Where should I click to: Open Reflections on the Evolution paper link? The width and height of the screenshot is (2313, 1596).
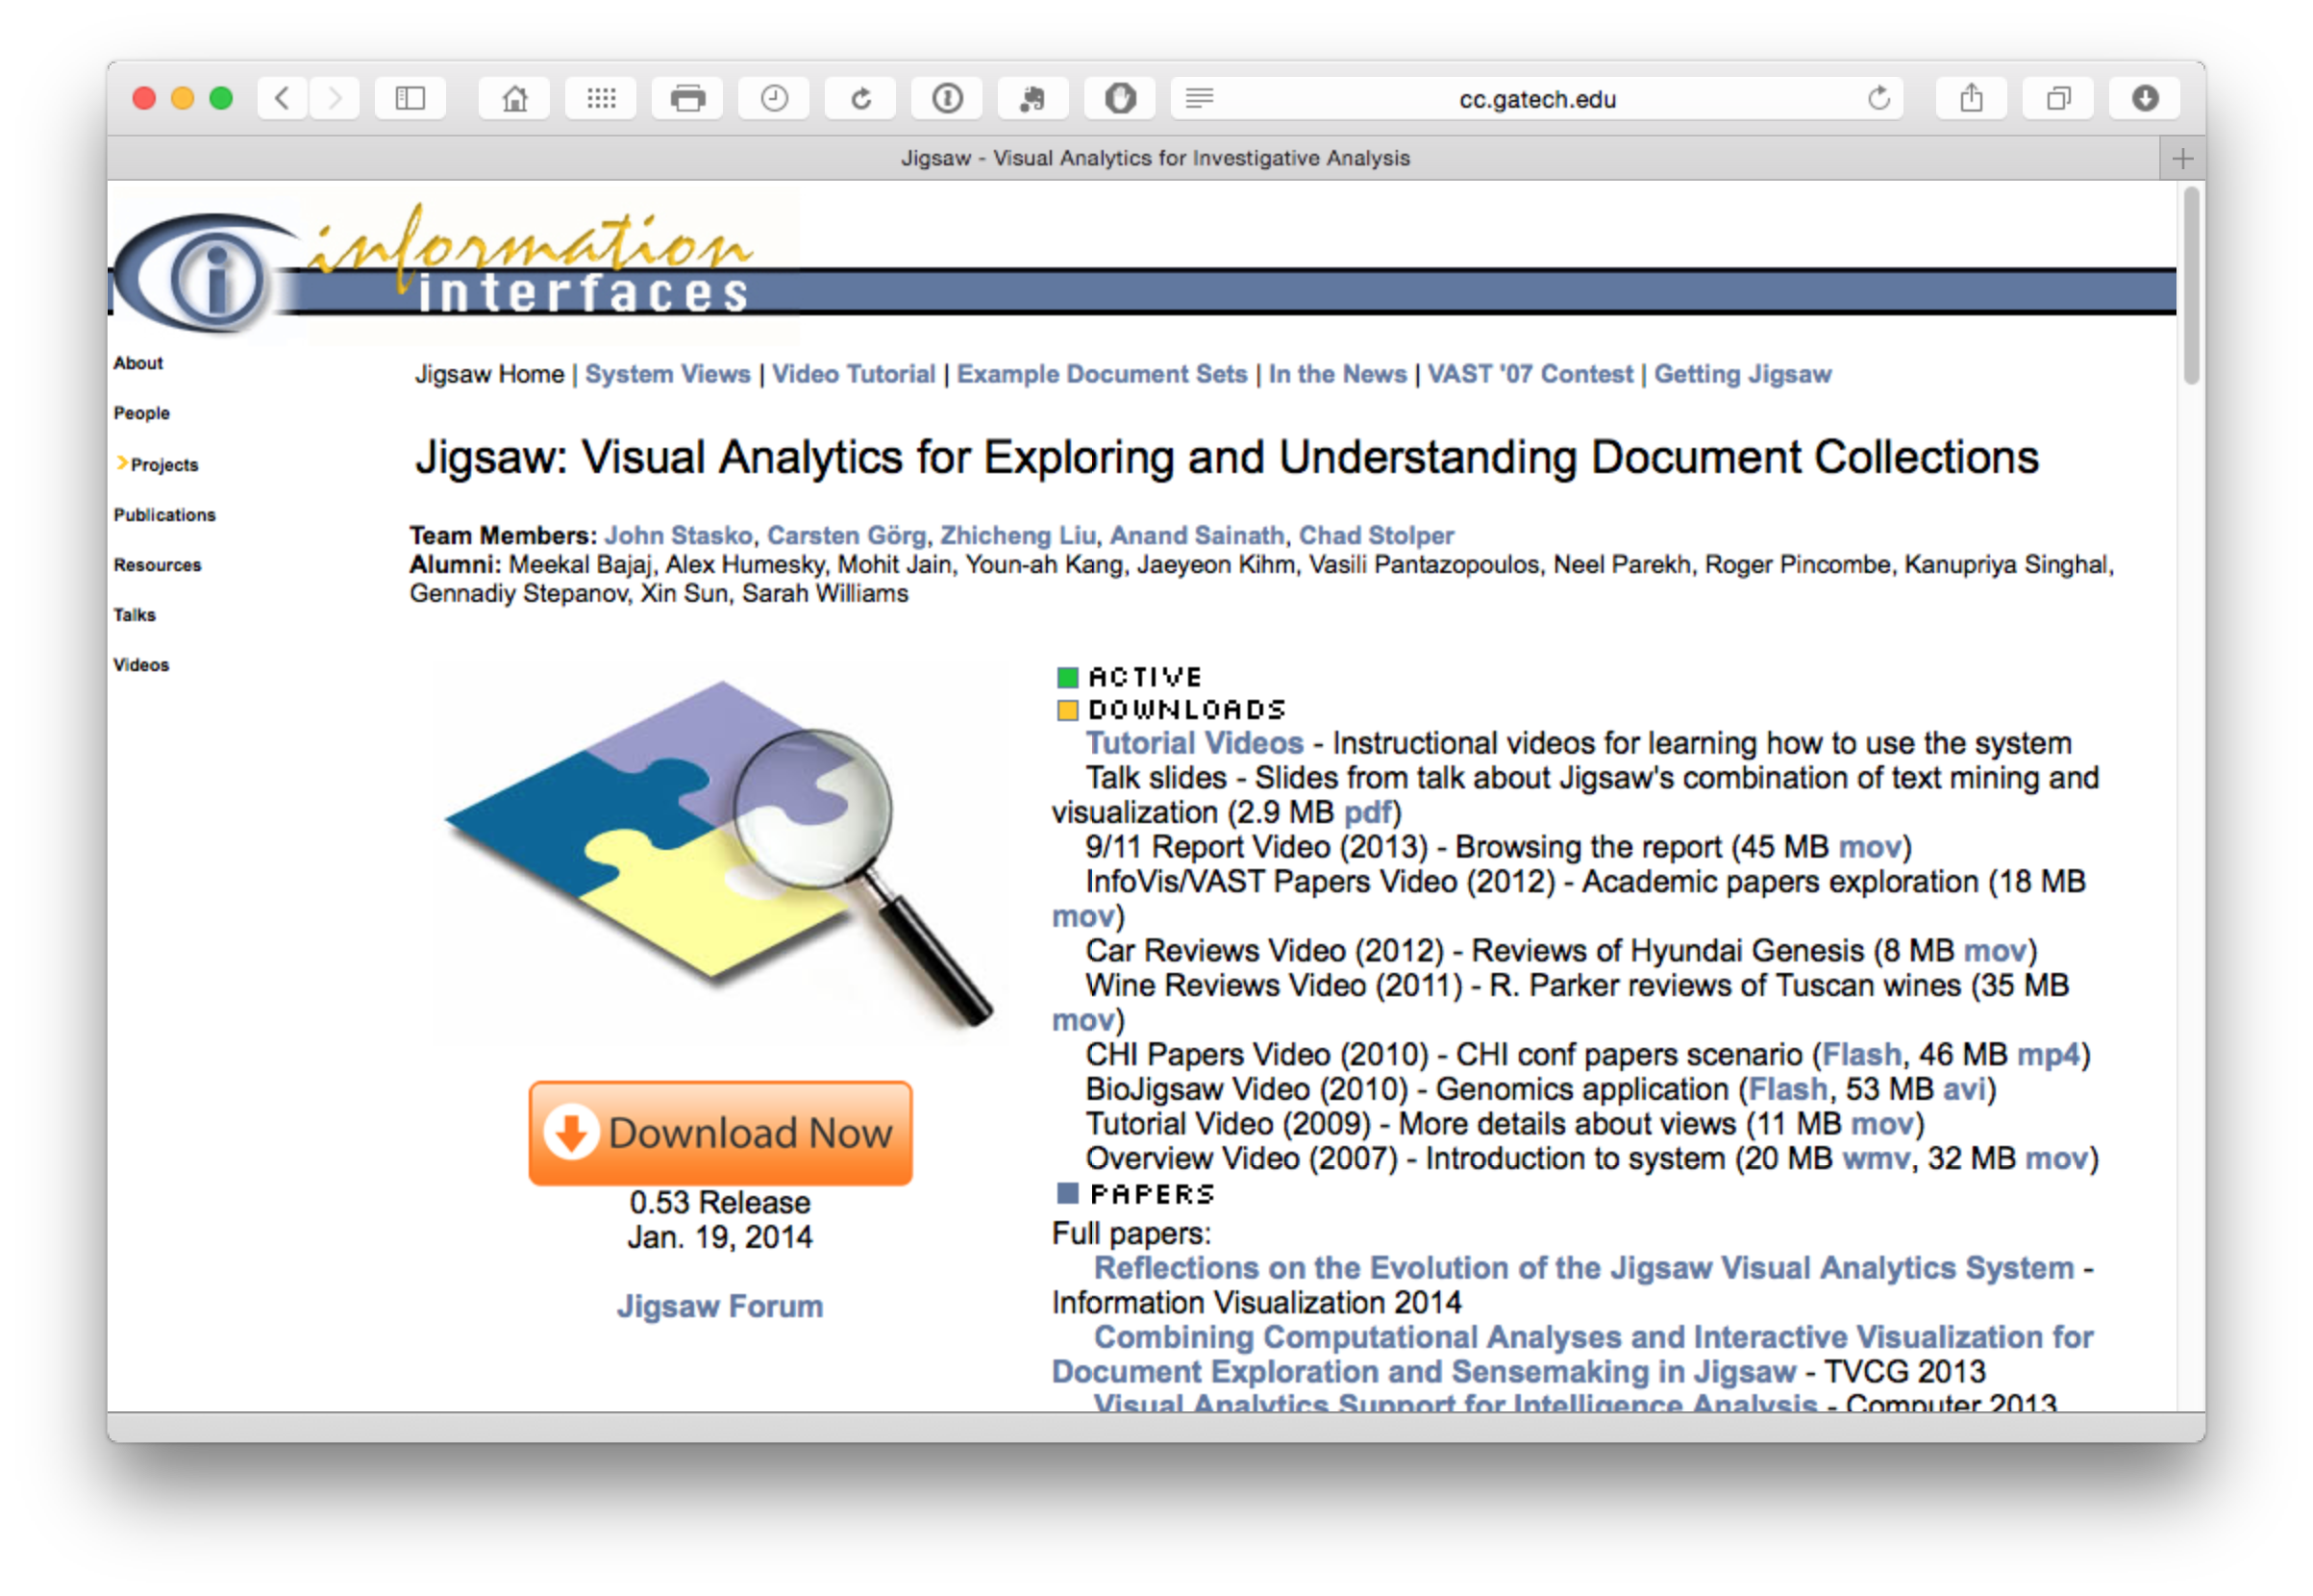coord(1583,1268)
